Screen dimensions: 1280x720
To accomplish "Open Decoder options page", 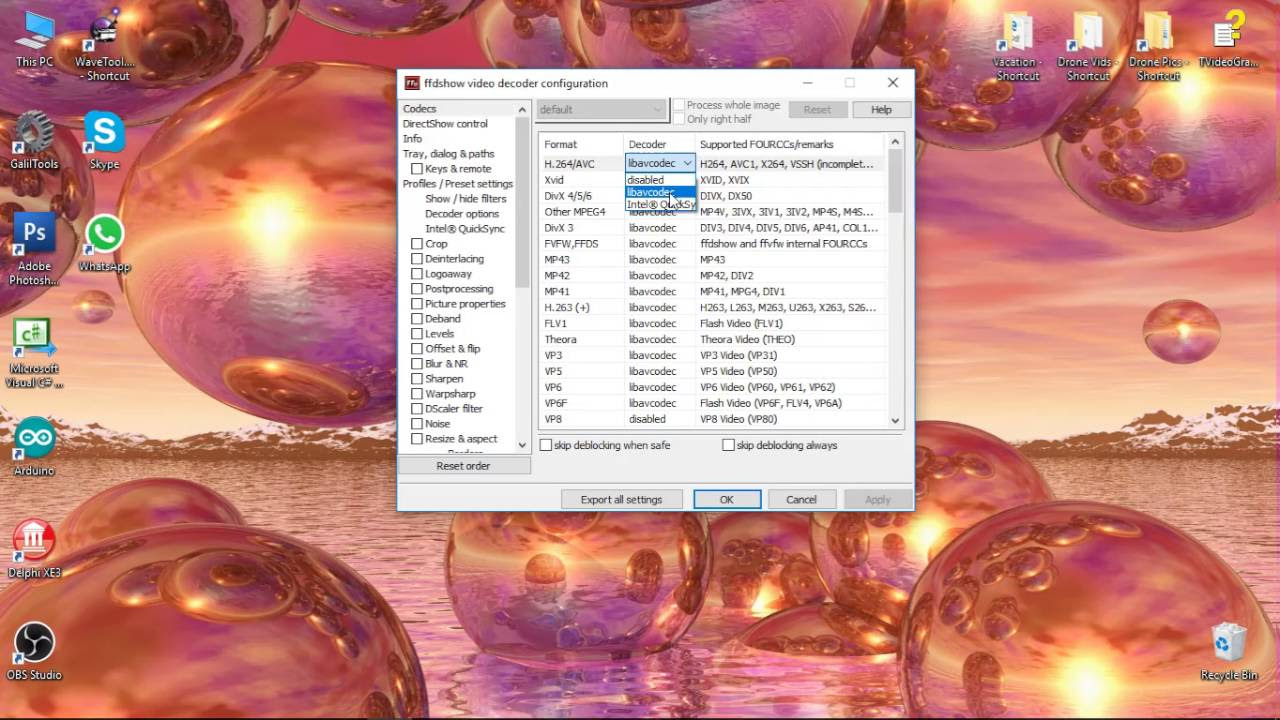I will (x=462, y=214).
